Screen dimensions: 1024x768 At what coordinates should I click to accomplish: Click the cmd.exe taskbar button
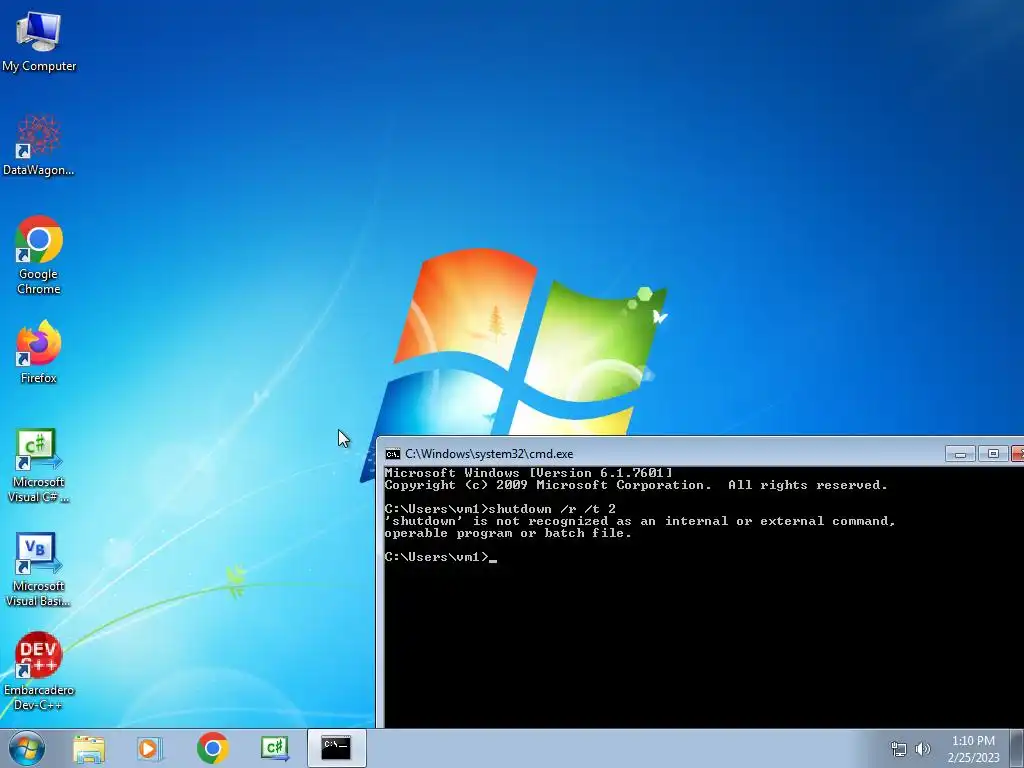pyautogui.click(x=336, y=748)
